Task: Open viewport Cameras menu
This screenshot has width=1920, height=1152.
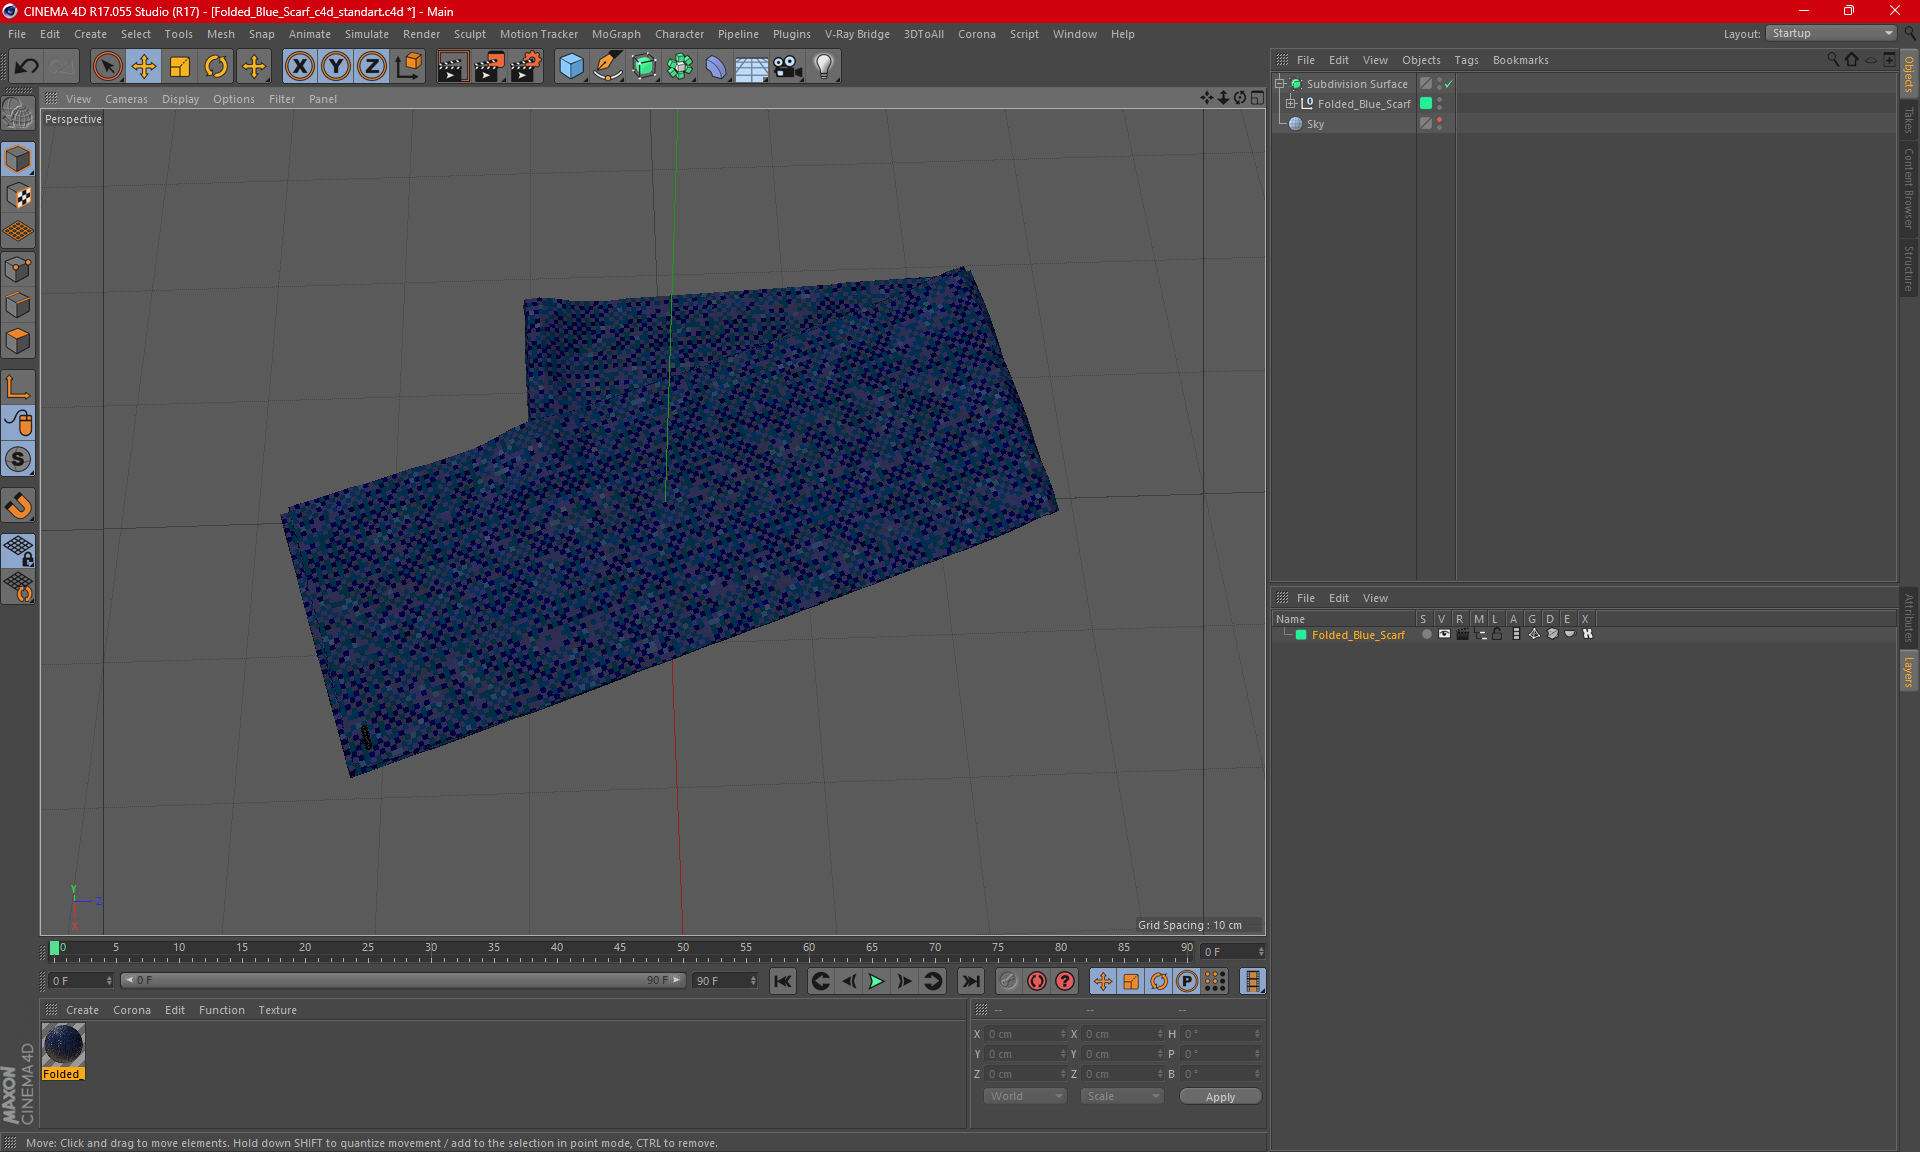Action: tap(126, 99)
